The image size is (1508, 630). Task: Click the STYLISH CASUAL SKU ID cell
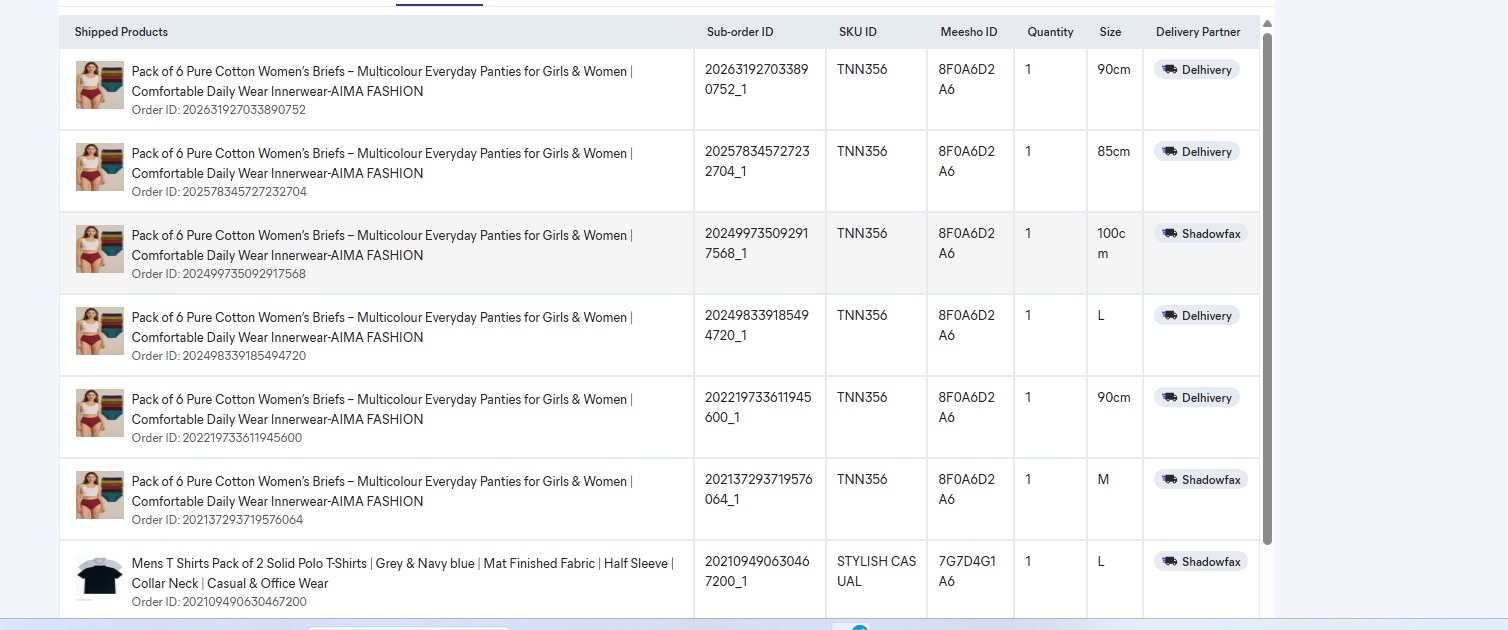coord(876,571)
